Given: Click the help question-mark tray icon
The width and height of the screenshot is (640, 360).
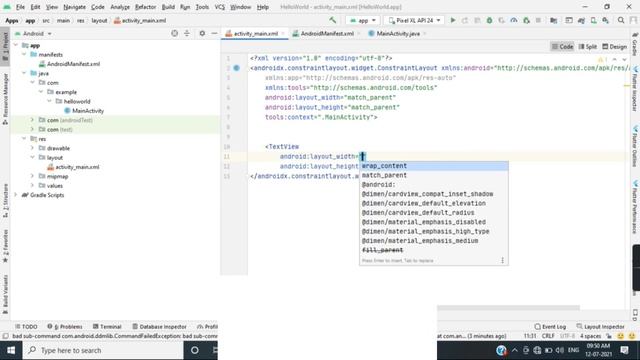Looking at the screenshot, I should (501, 350).
